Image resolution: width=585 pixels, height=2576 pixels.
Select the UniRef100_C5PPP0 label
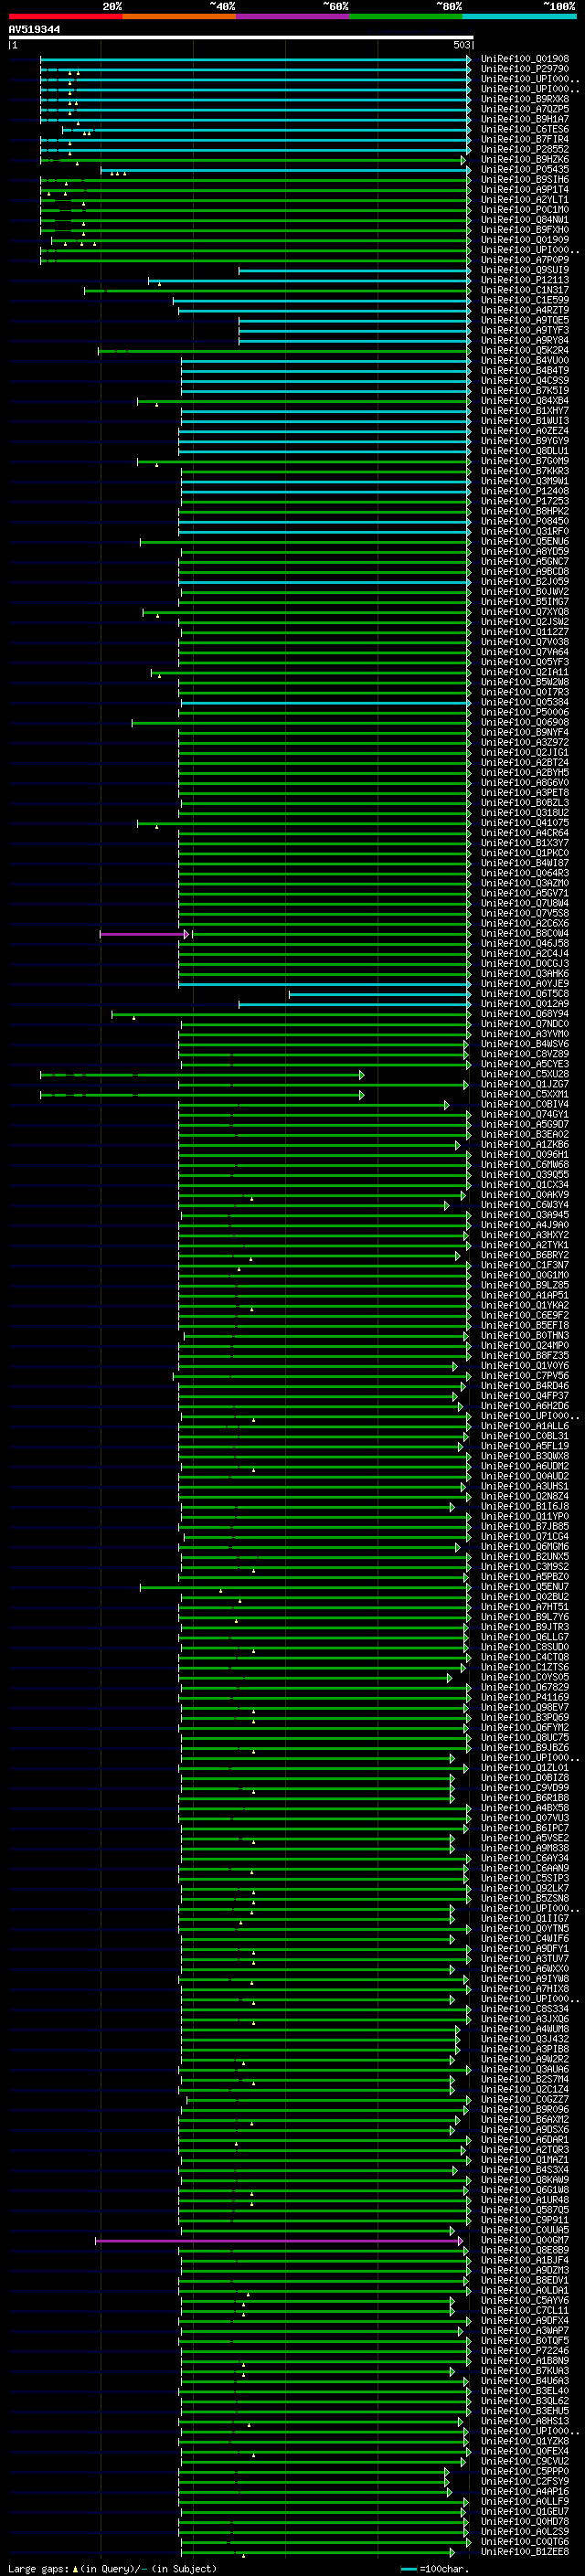(x=525, y=2472)
